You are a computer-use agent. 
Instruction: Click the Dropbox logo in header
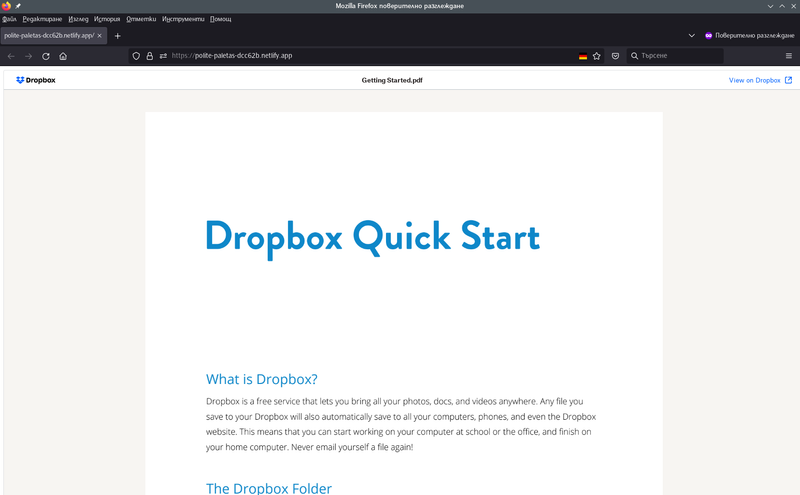tap(36, 80)
